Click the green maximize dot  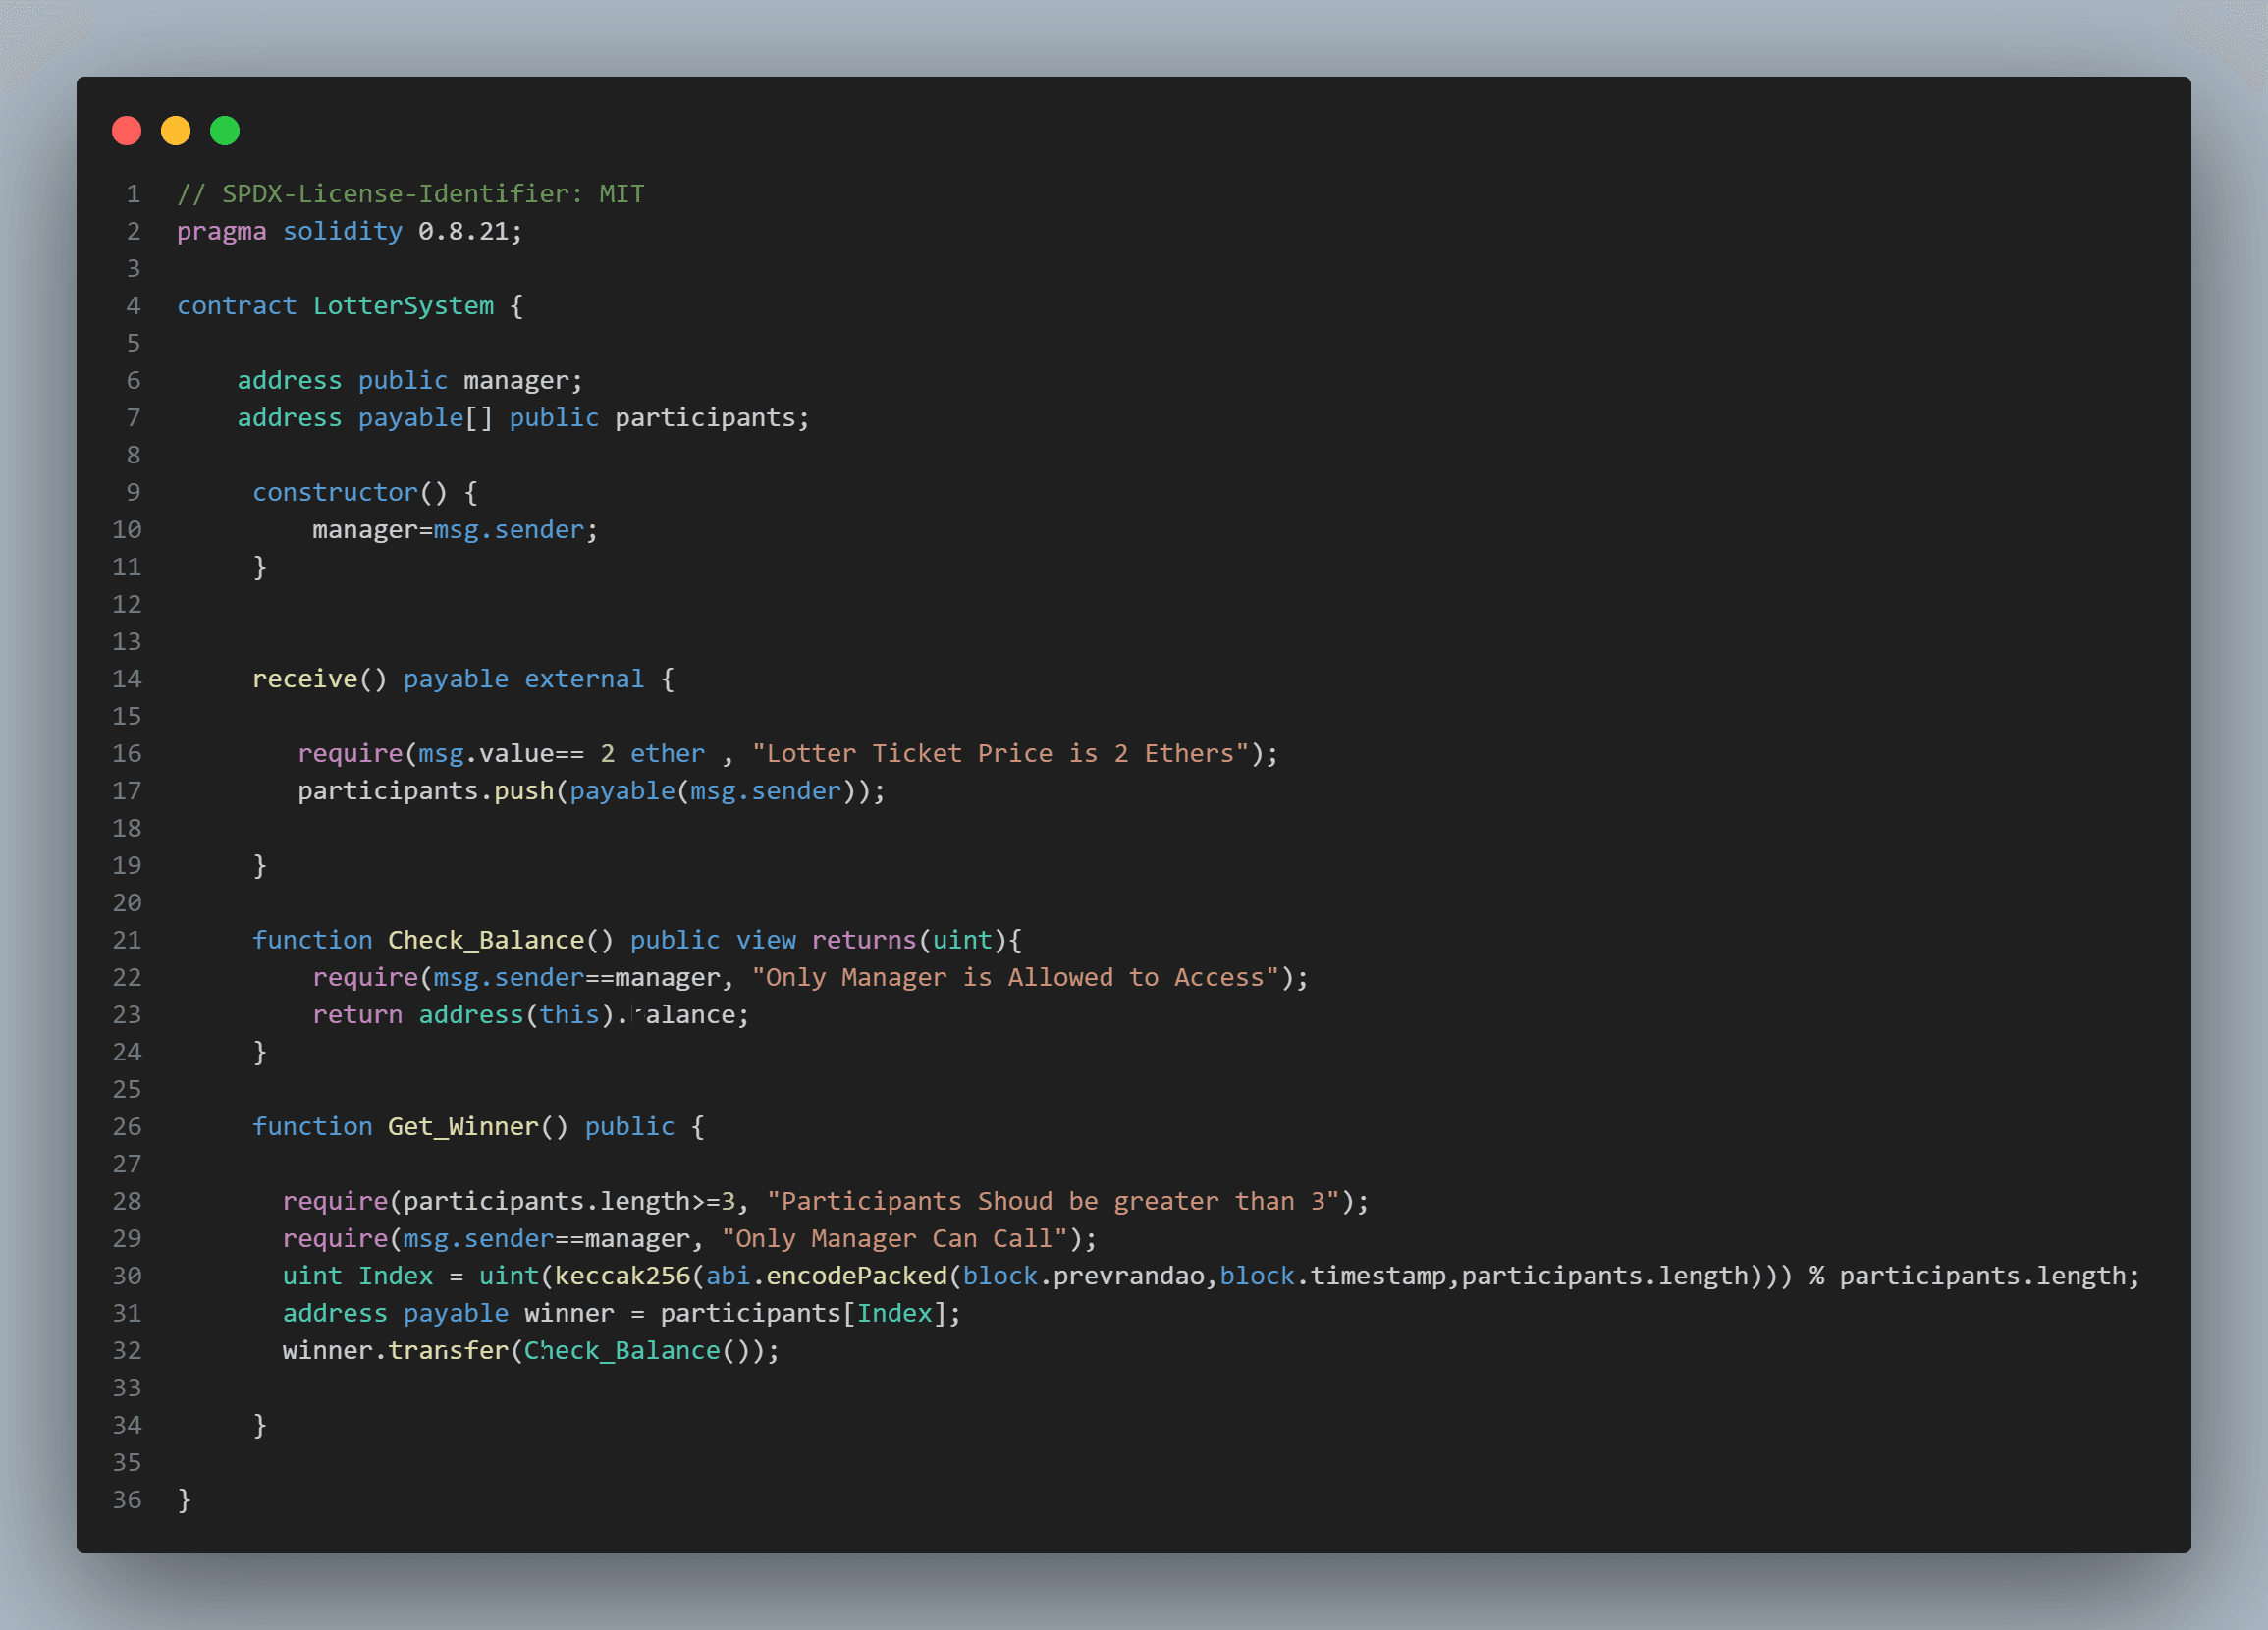pyautogui.click(x=225, y=131)
